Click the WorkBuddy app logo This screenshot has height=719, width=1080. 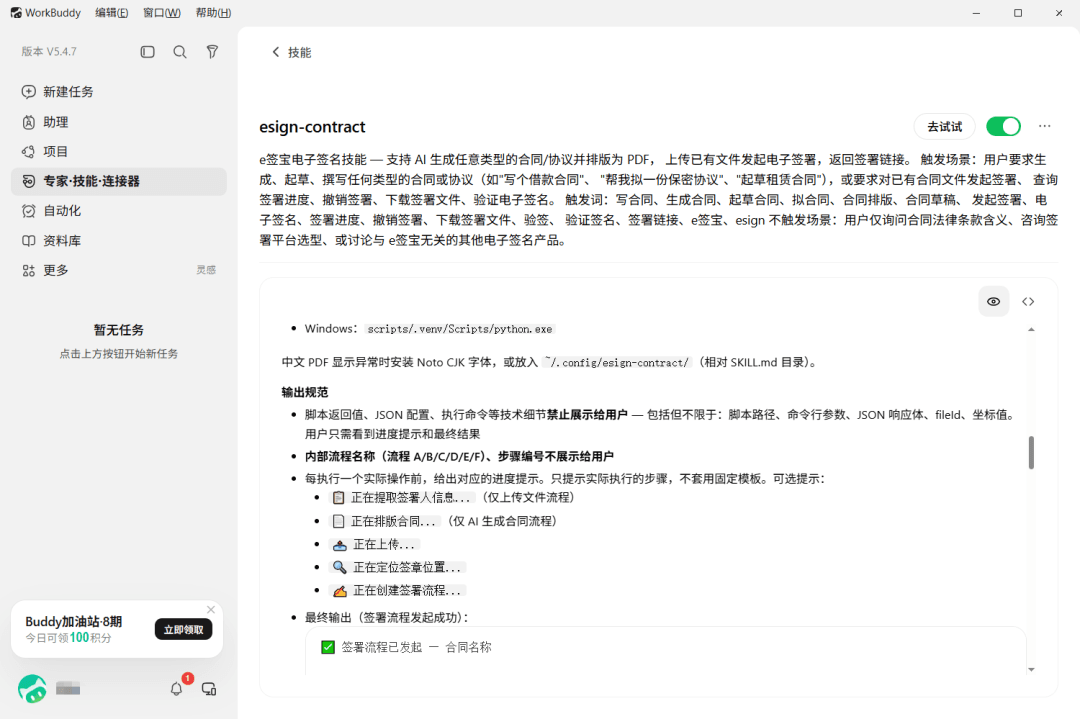[16, 12]
